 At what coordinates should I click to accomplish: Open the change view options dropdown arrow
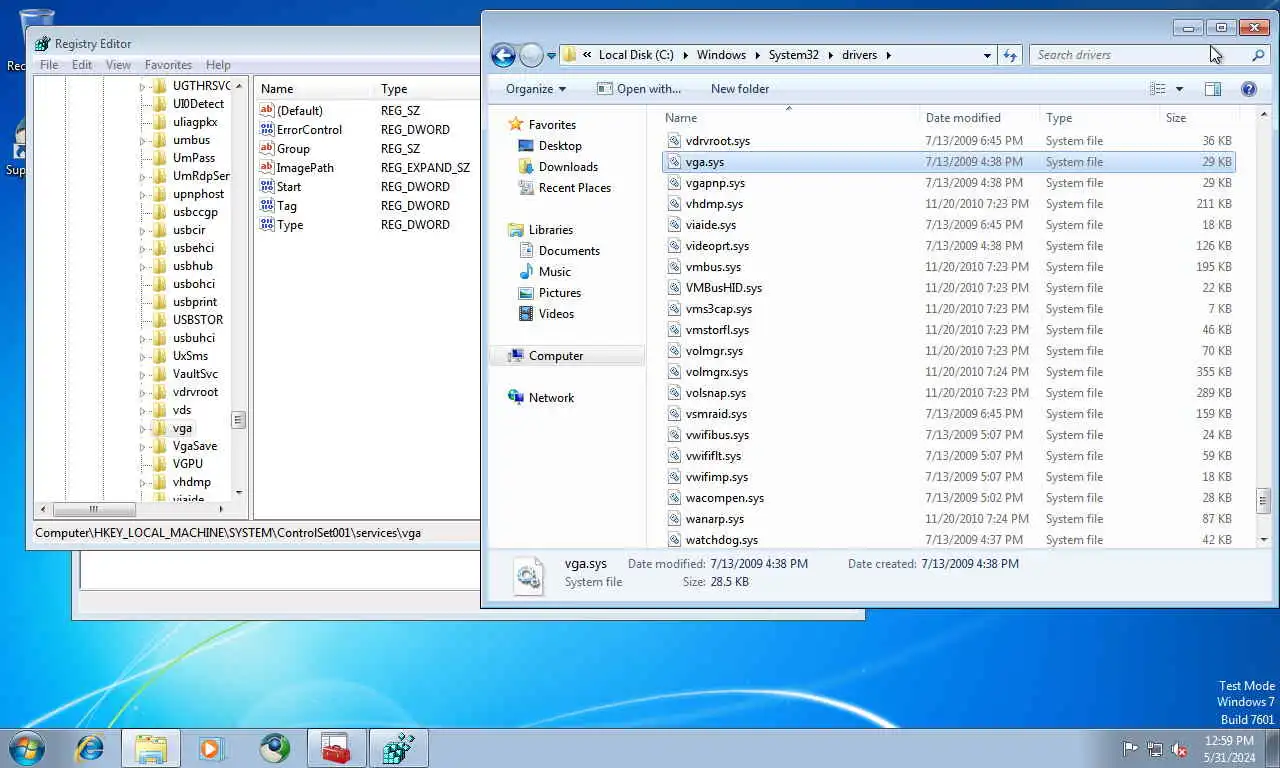(x=1180, y=89)
